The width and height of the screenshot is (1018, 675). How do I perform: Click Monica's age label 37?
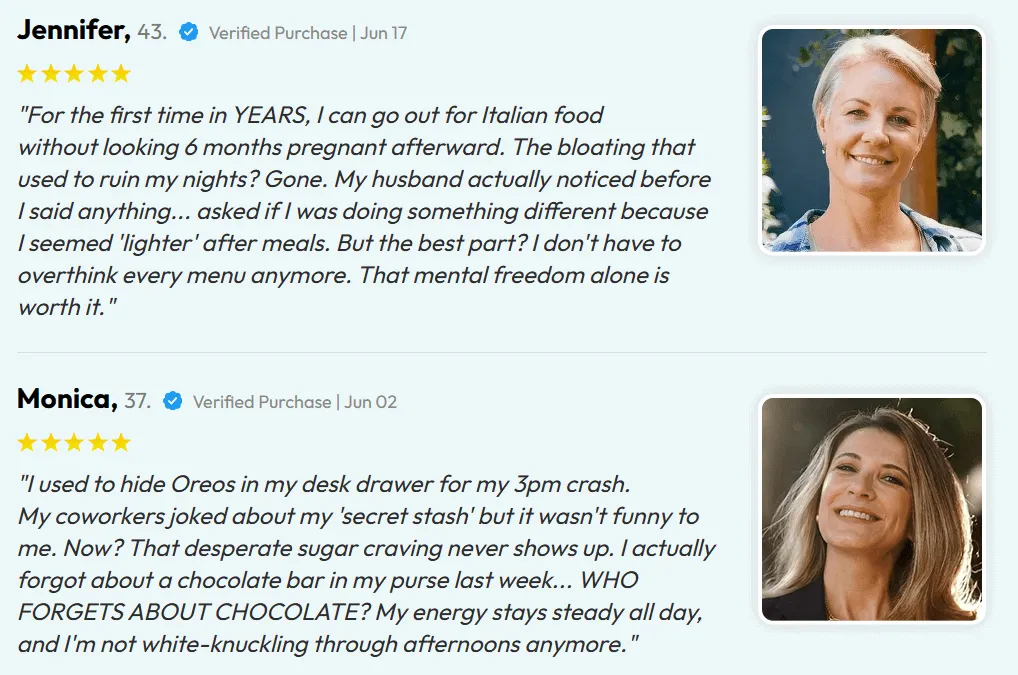137,401
